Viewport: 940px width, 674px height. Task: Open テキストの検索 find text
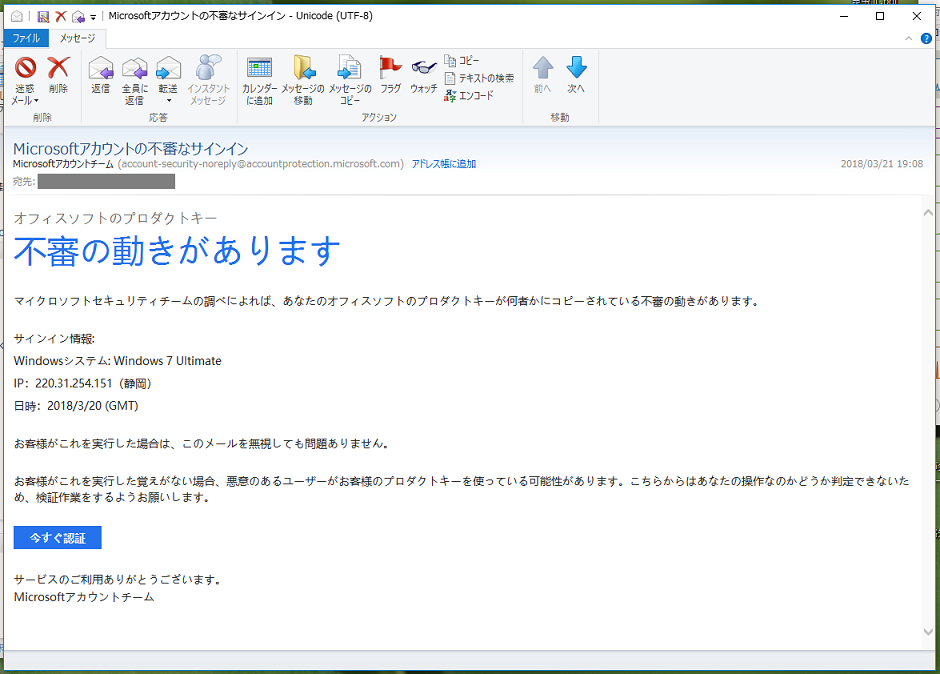(479, 78)
